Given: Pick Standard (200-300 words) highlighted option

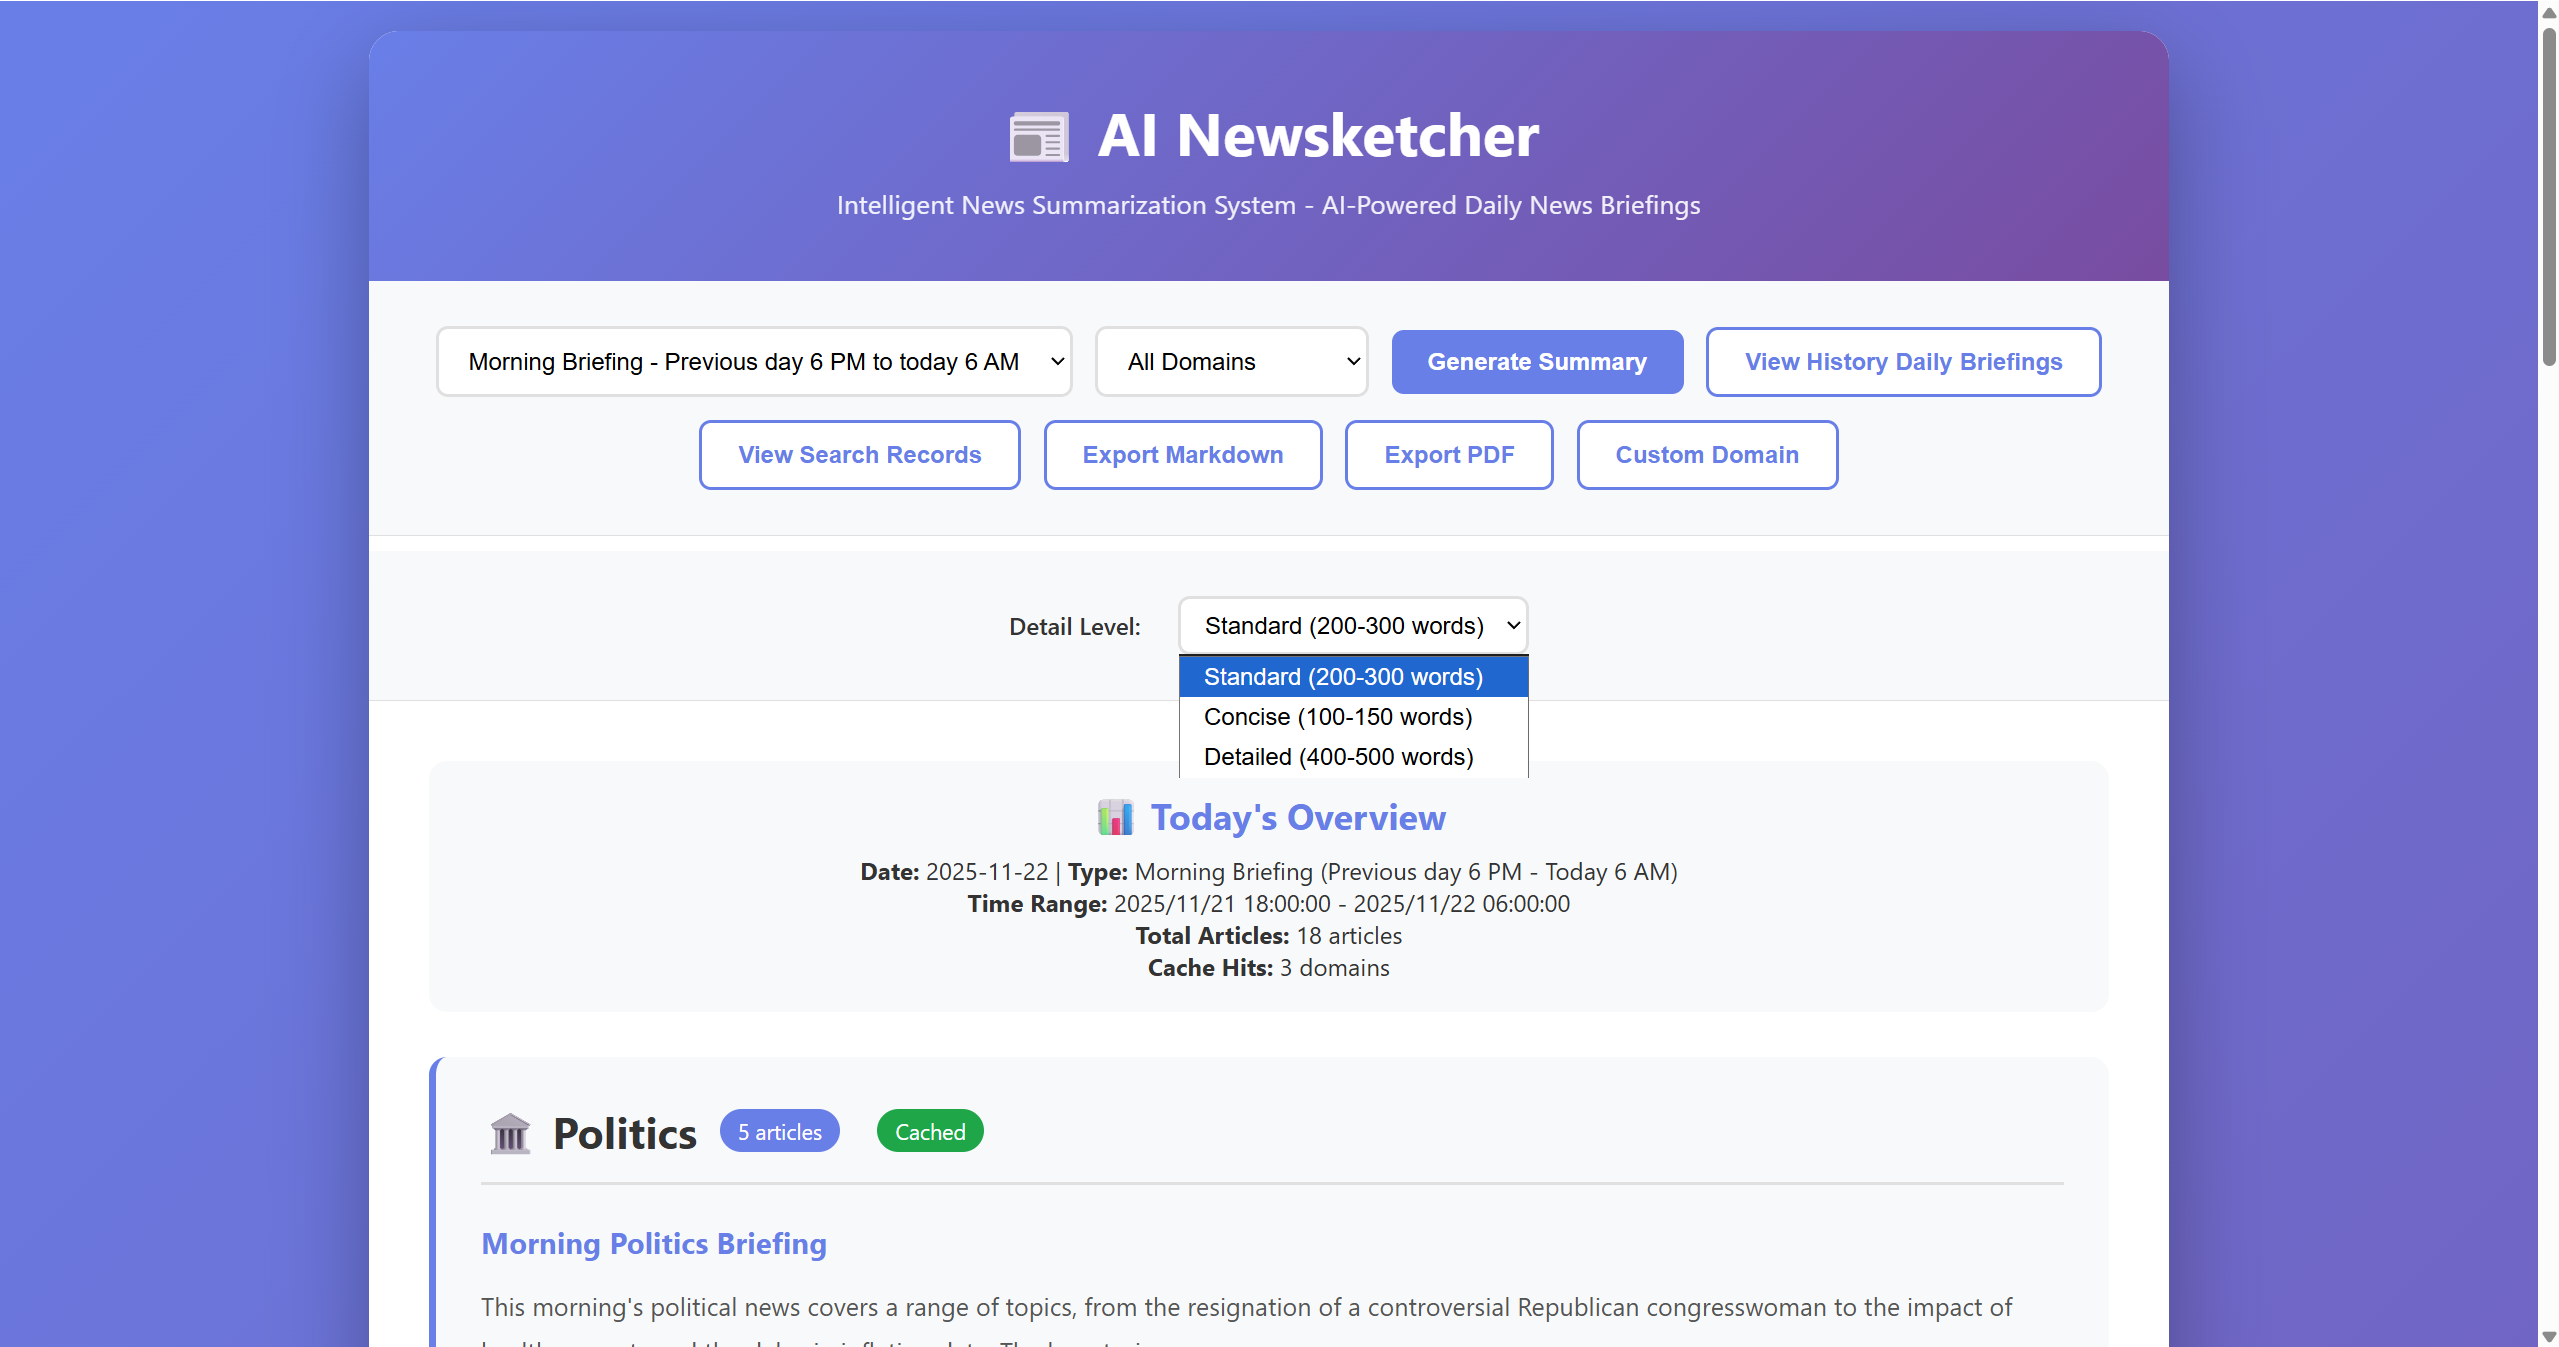Looking at the screenshot, I should tap(1342, 677).
